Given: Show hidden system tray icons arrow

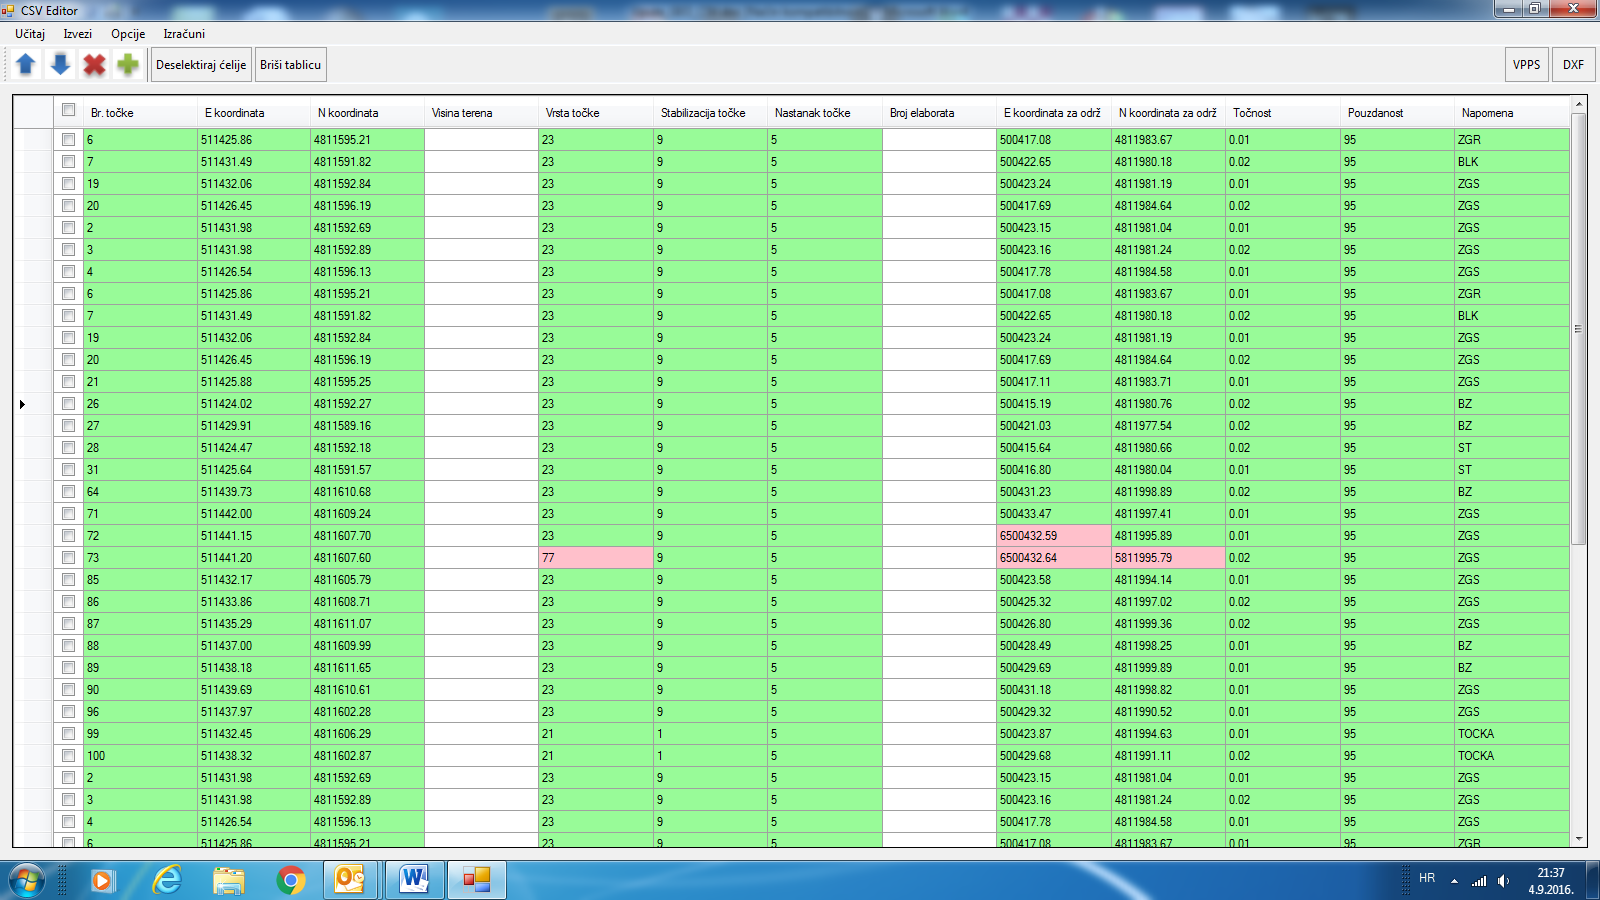Looking at the screenshot, I should point(1454,881).
